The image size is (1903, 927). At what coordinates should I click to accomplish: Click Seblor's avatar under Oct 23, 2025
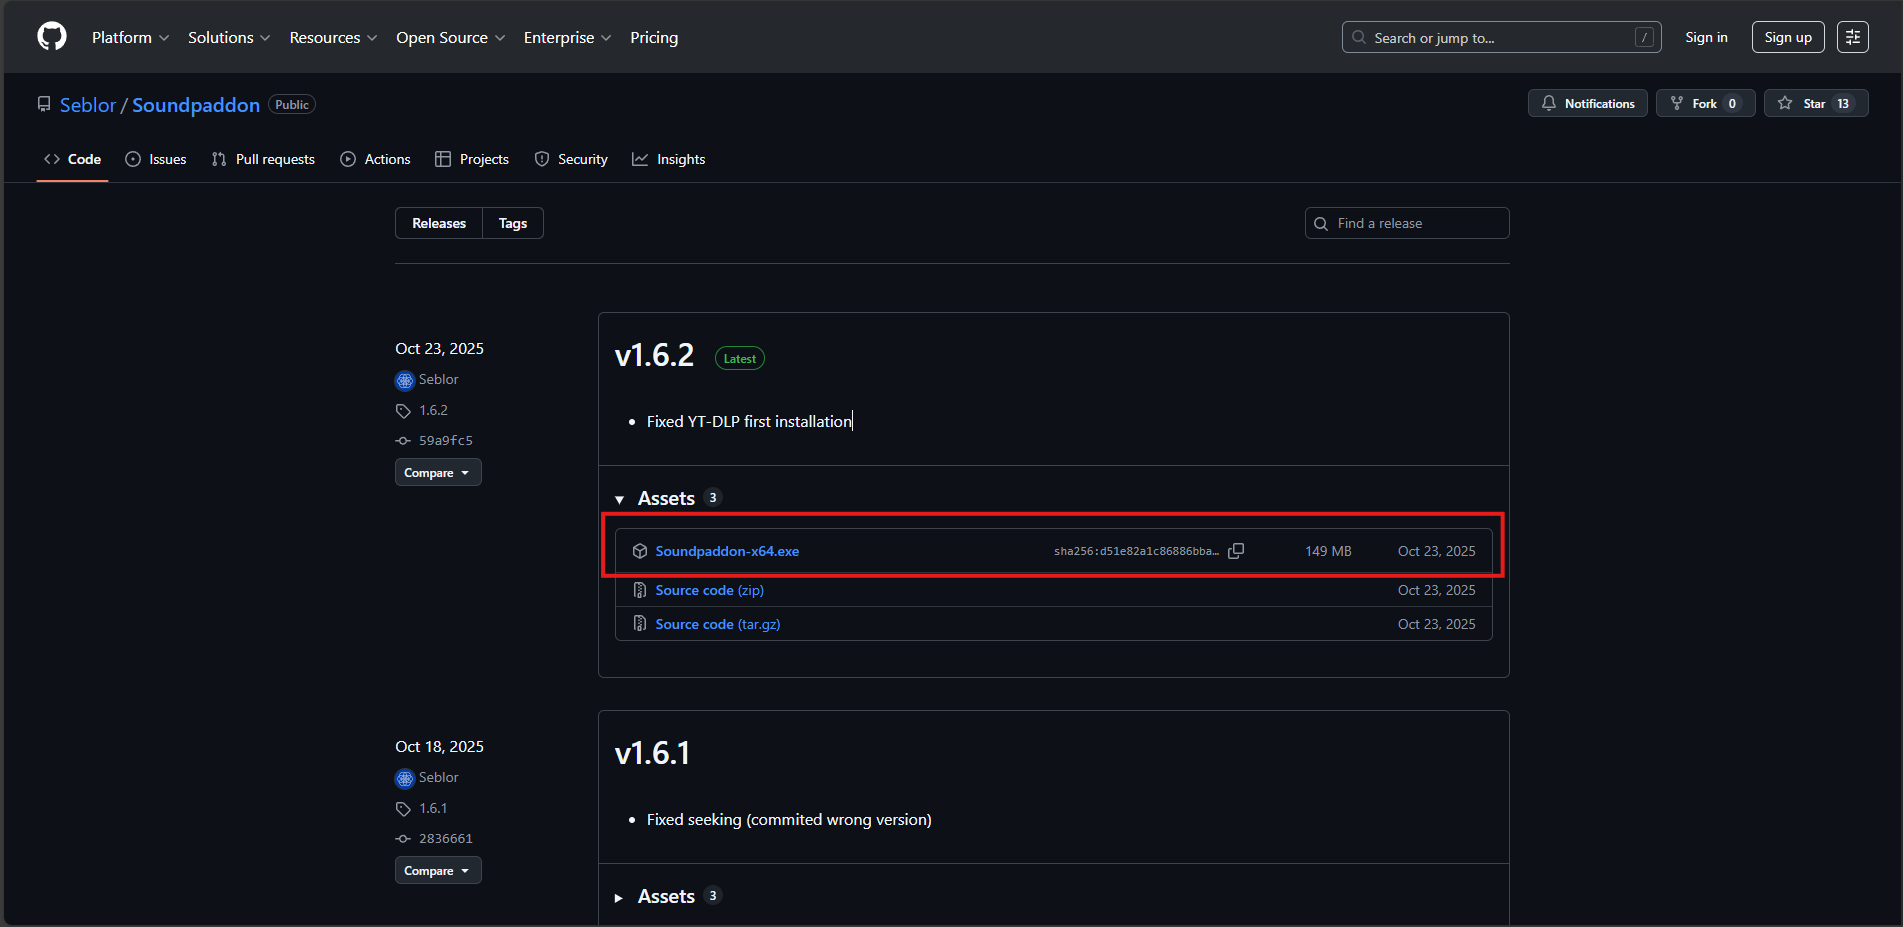coord(405,380)
